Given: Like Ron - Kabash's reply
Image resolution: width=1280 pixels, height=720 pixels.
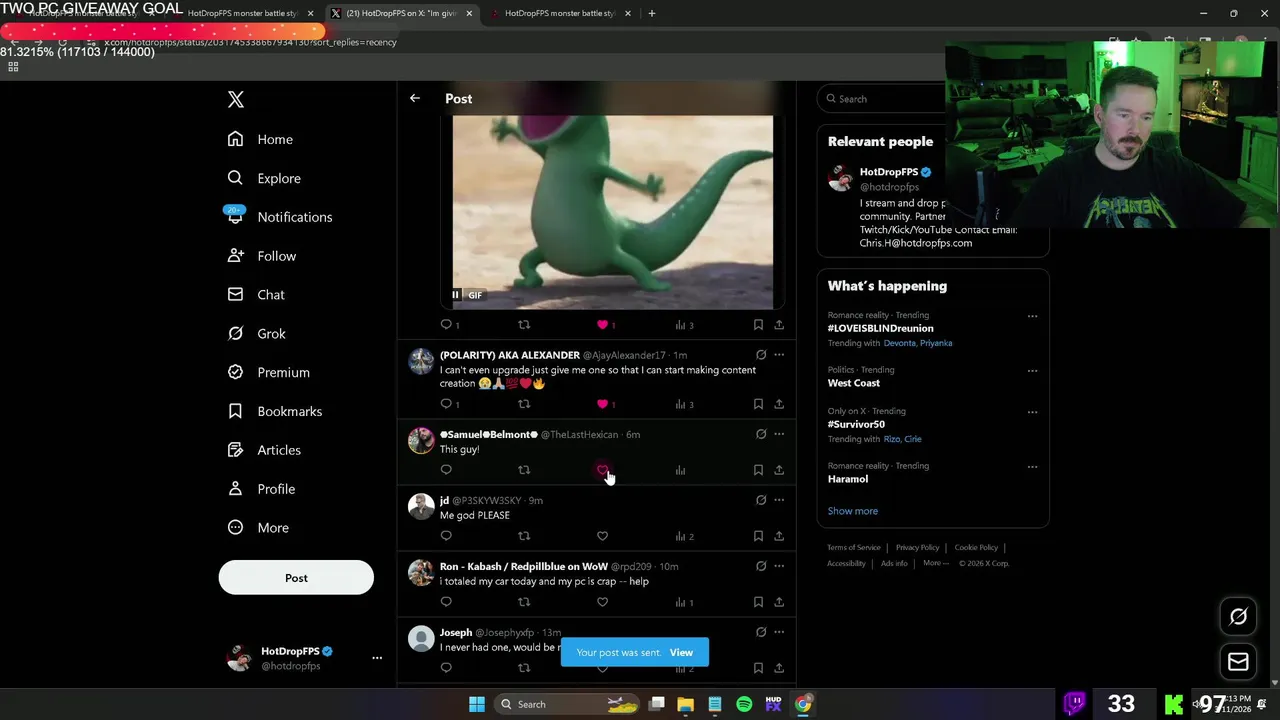Looking at the screenshot, I should pos(602,602).
